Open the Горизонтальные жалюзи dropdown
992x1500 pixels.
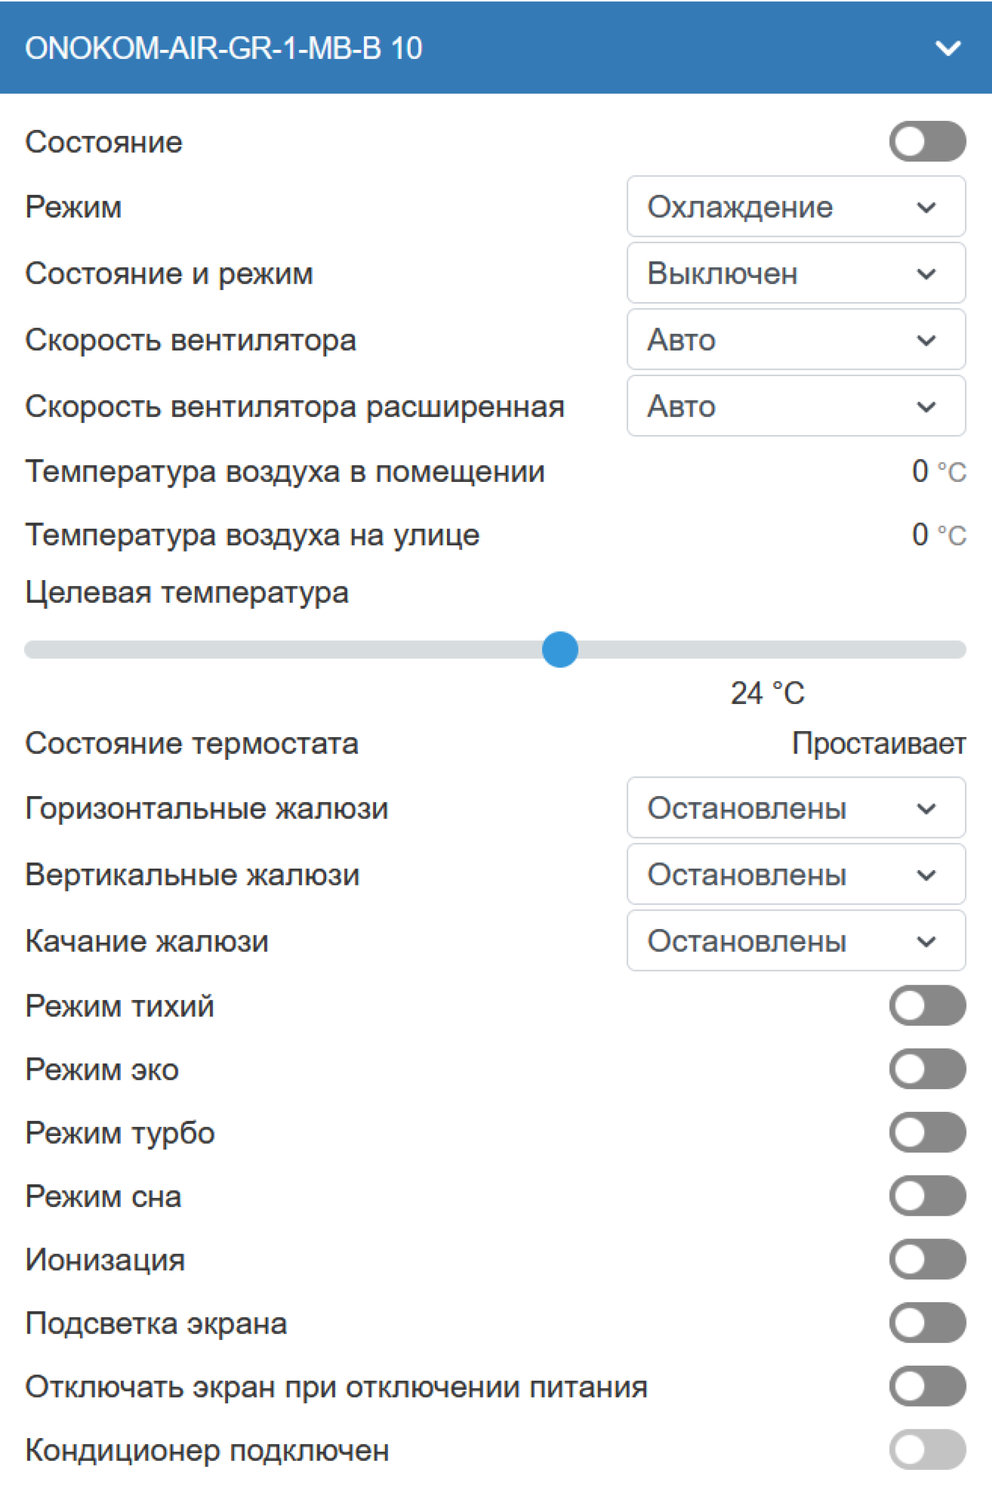click(x=796, y=808)
